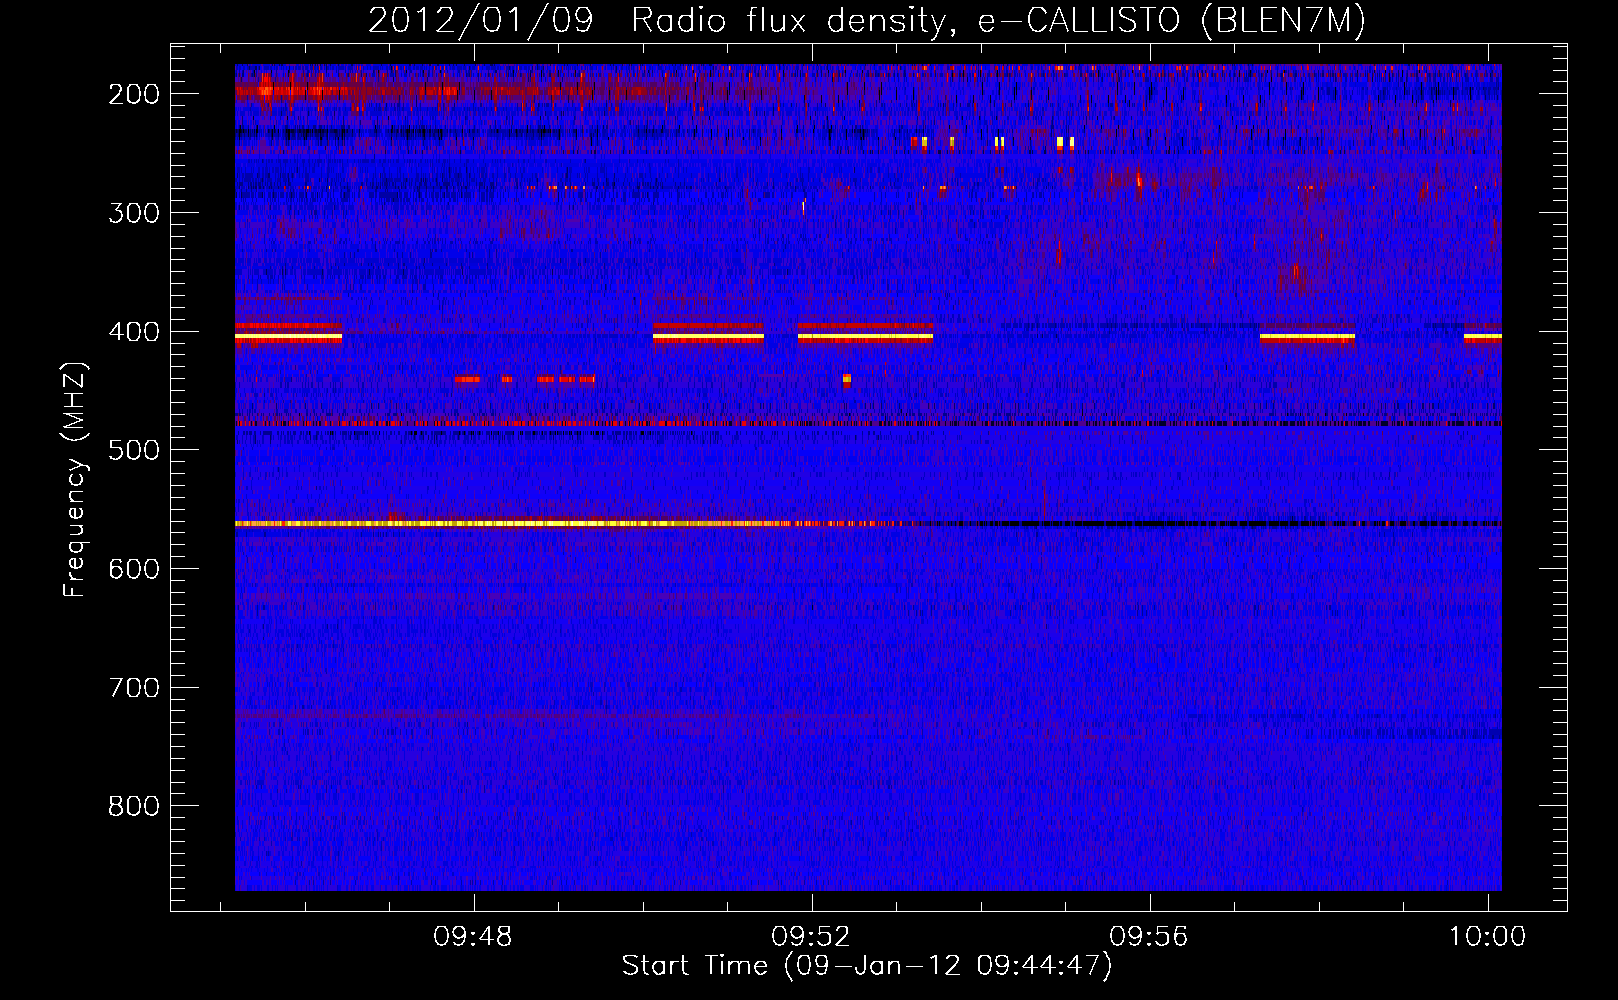Viewport: 1618px width, 1000px height.
Task: Click the "Frequency (MHZ)" axis label
Action: point(75,480)
